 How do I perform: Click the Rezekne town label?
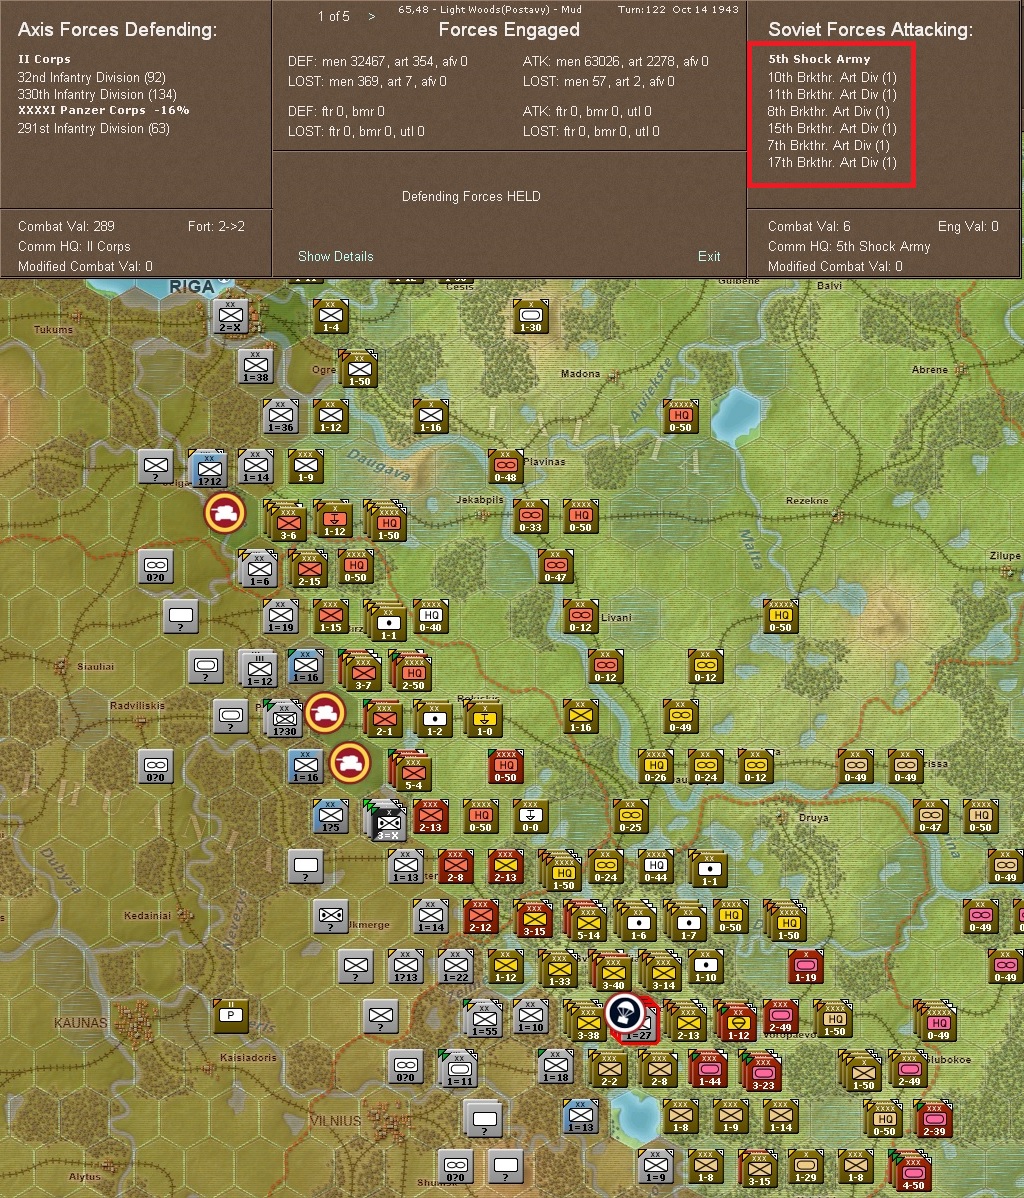[x=807, y=500]
